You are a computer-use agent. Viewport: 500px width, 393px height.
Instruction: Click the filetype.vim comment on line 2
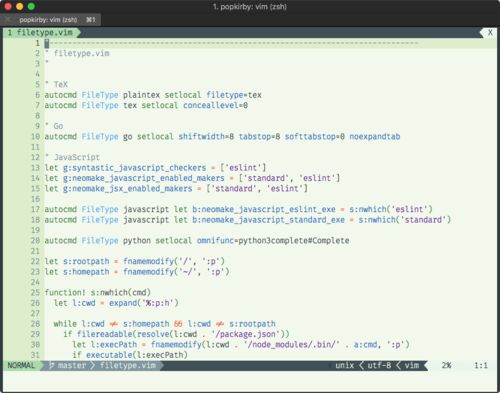click(77, 53)
